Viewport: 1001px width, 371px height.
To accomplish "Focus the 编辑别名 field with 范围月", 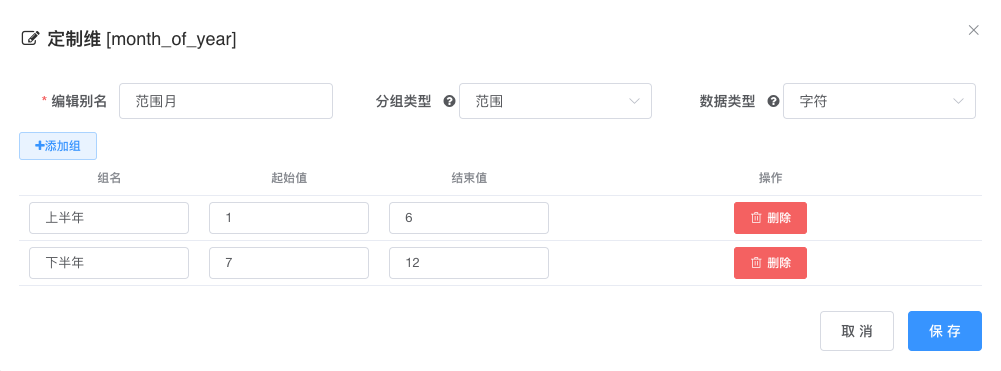I will (x=226, y=101).
